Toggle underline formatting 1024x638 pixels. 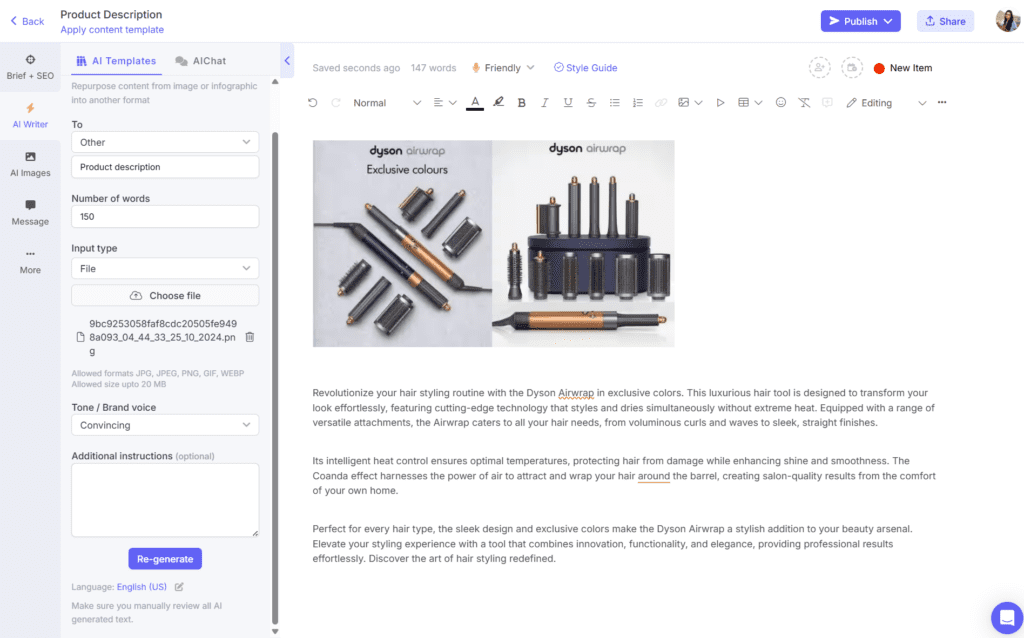pos(566,102)
